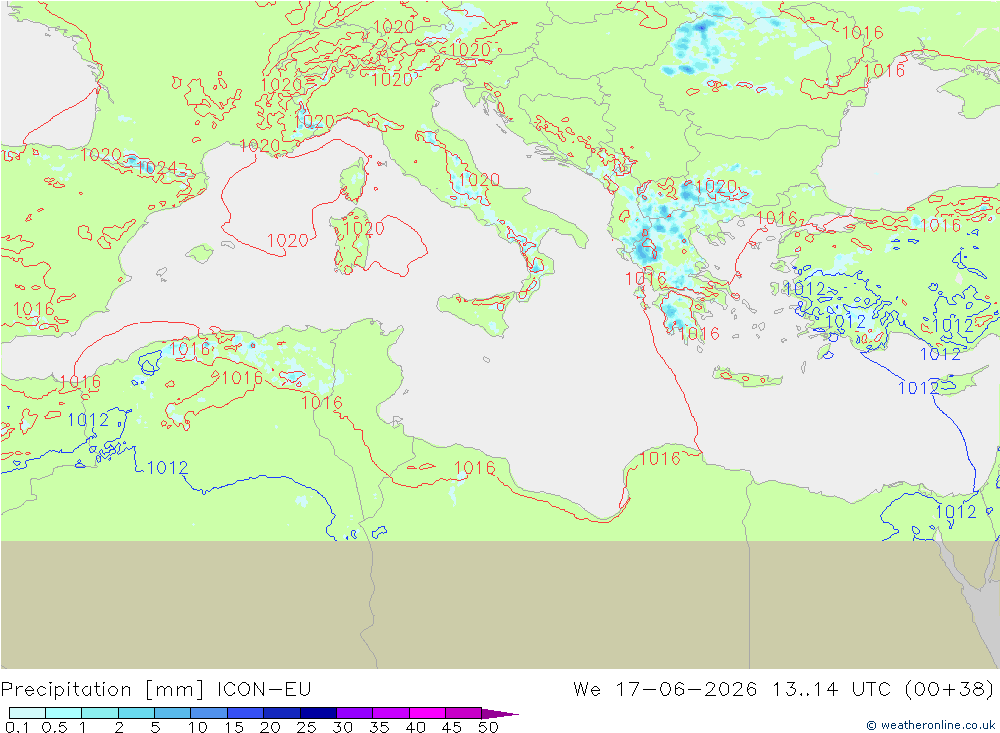Select the ICON-EU model label
The image size is (1000, 733).
tap(264, 690)
